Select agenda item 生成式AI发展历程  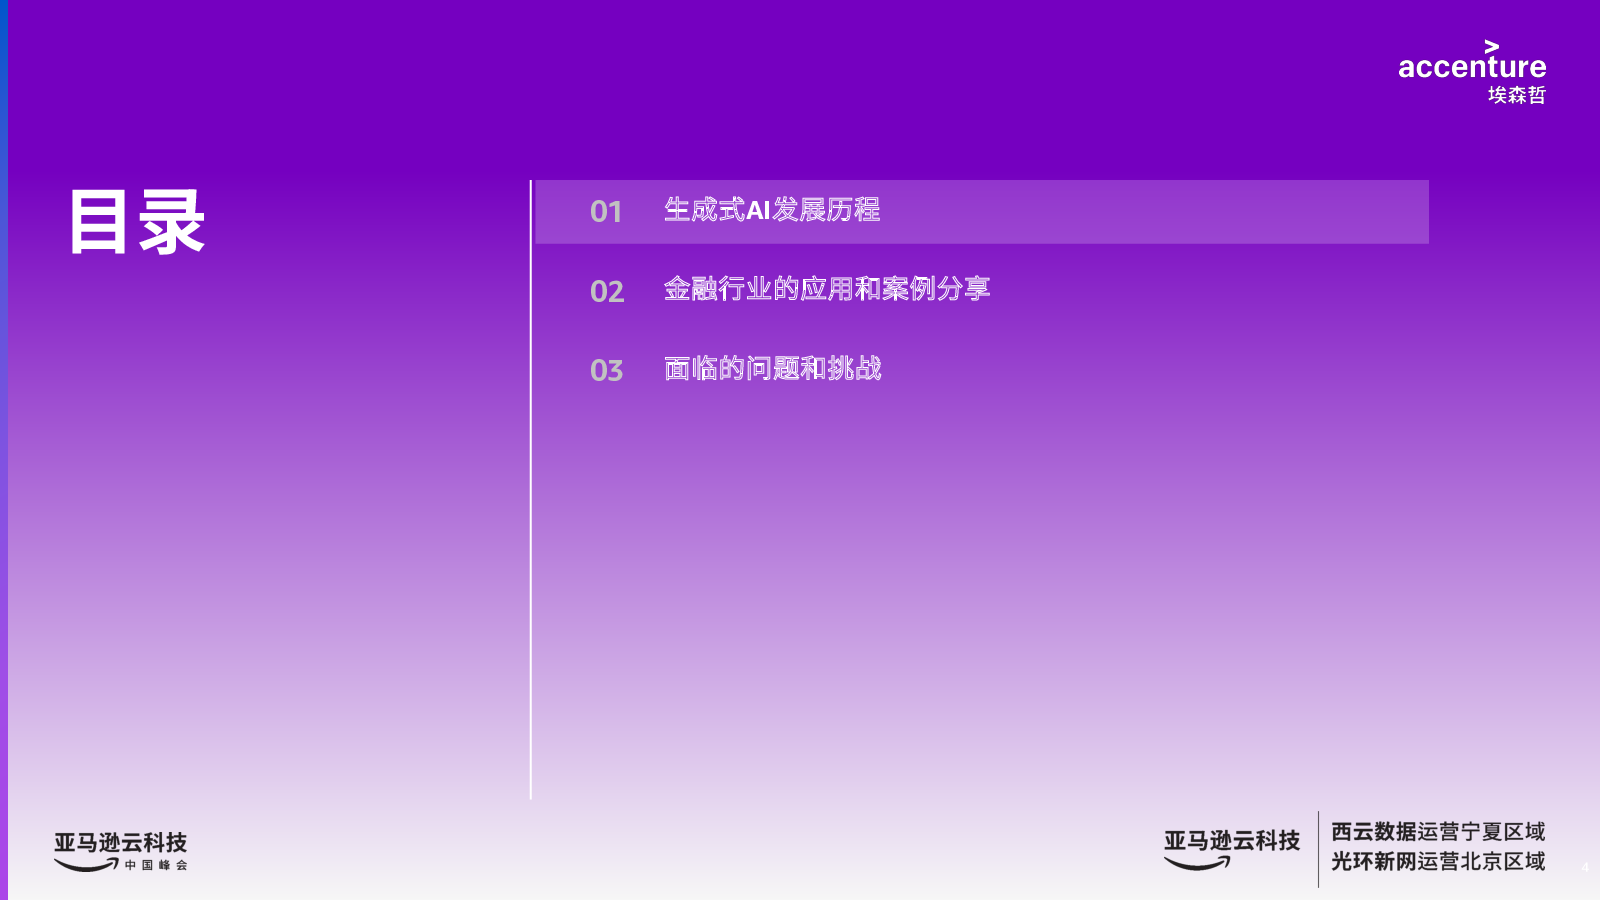point(771,210)
